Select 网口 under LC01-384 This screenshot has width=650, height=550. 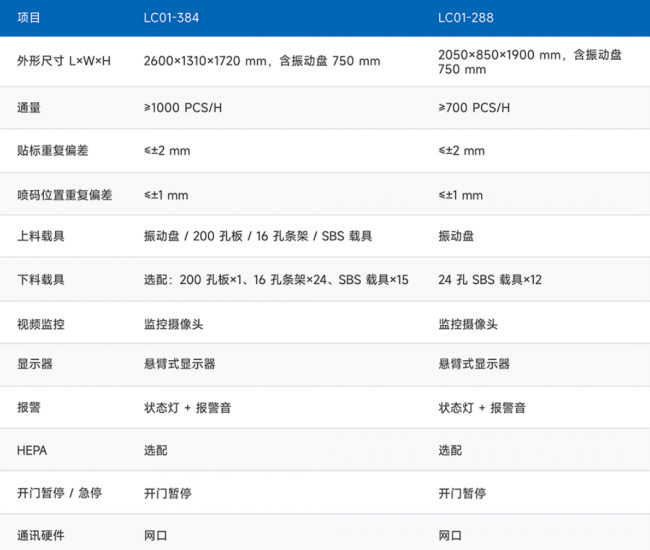tap(156, 535)
